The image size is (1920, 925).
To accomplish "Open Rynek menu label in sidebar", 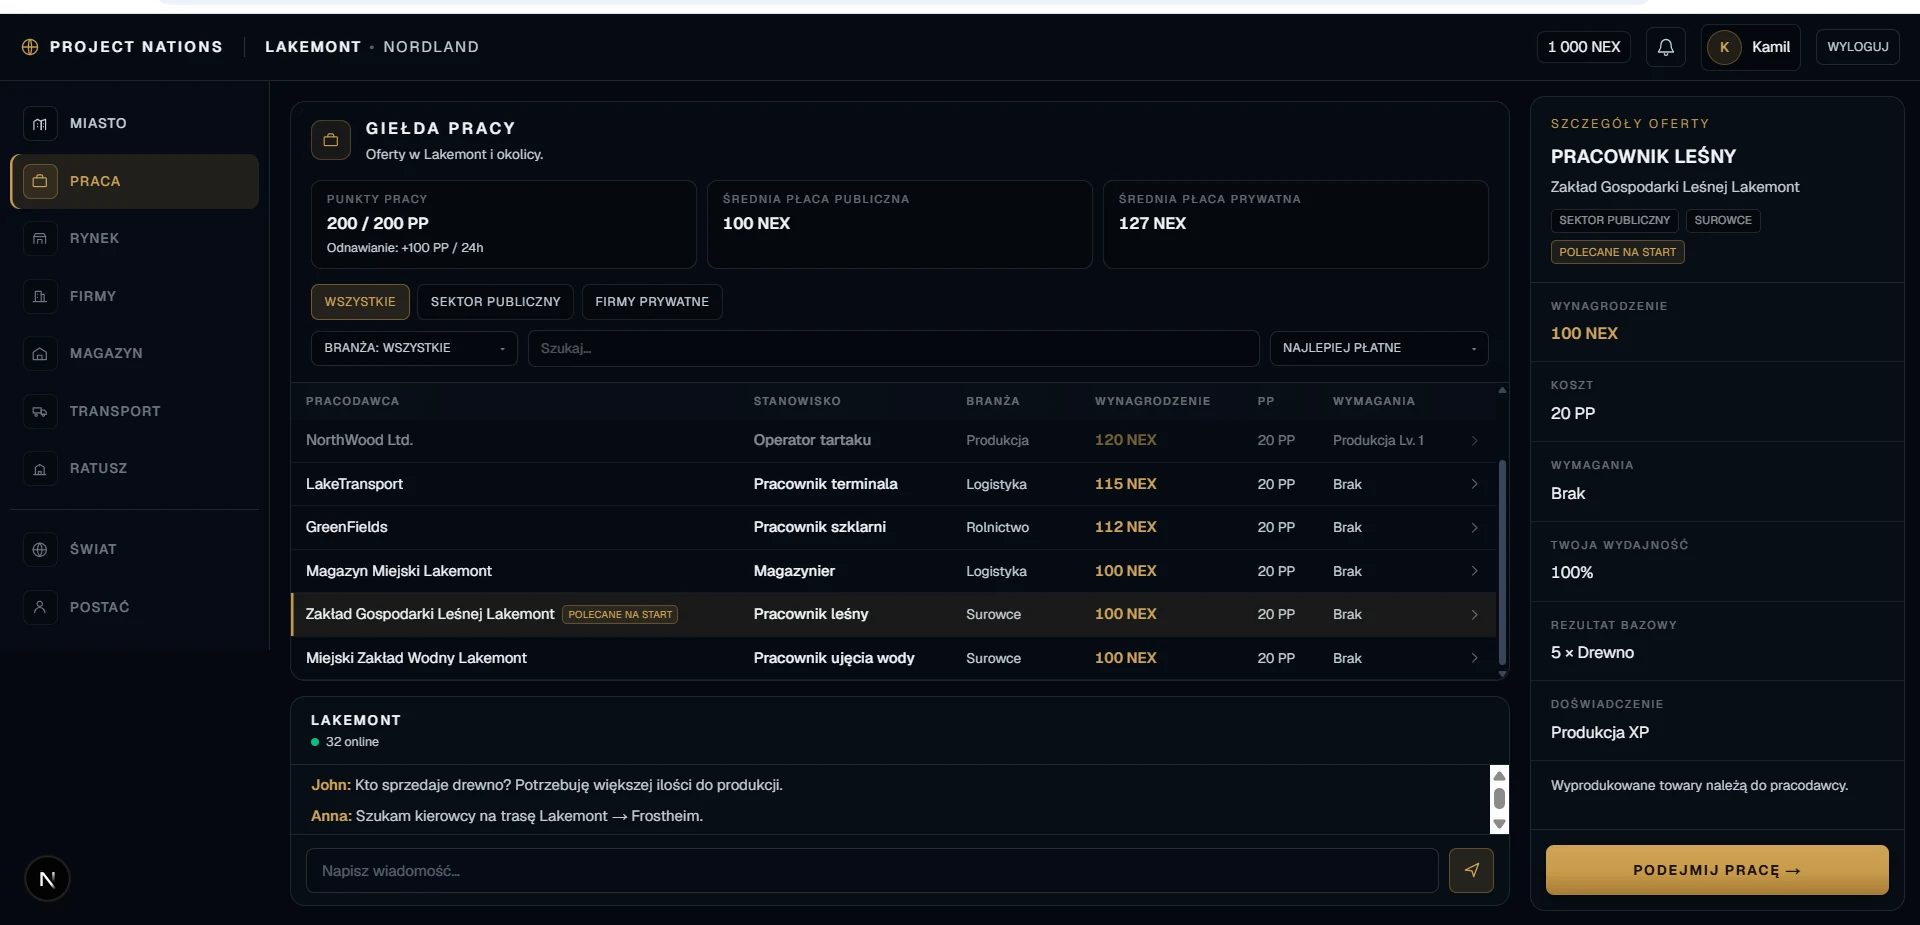I will (94, 239).
